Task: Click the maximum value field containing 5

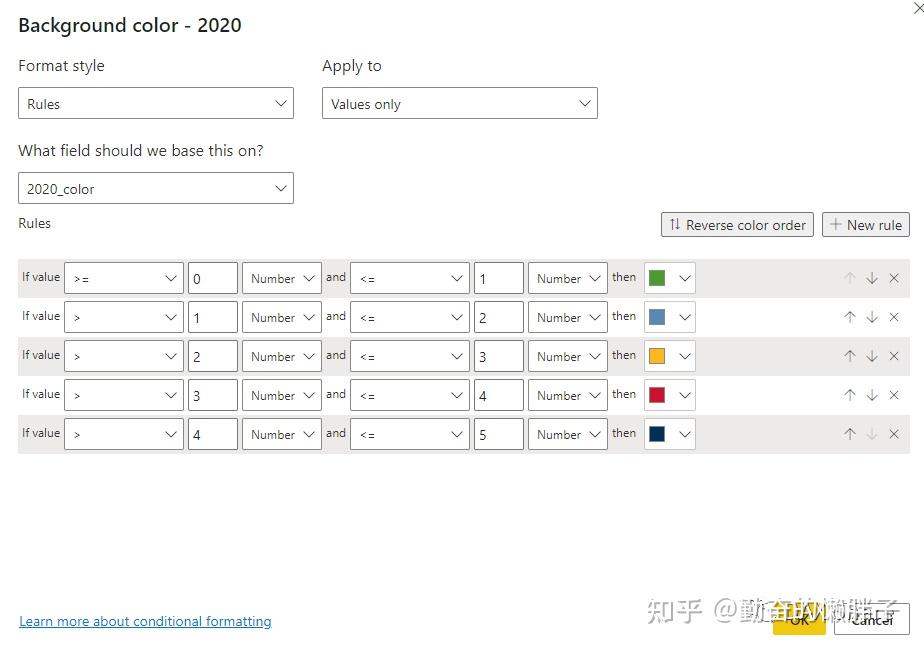Action: pos(498,434)
